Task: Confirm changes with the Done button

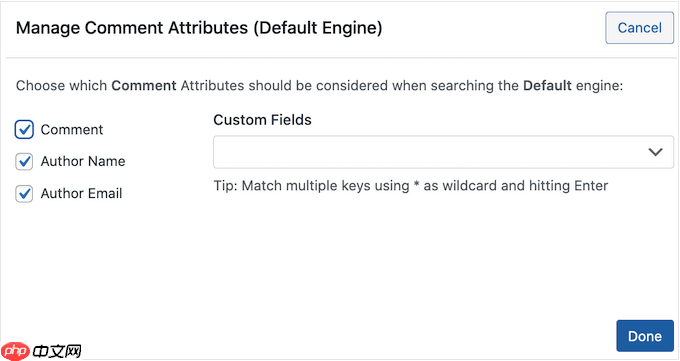Action: click(645, 336)
